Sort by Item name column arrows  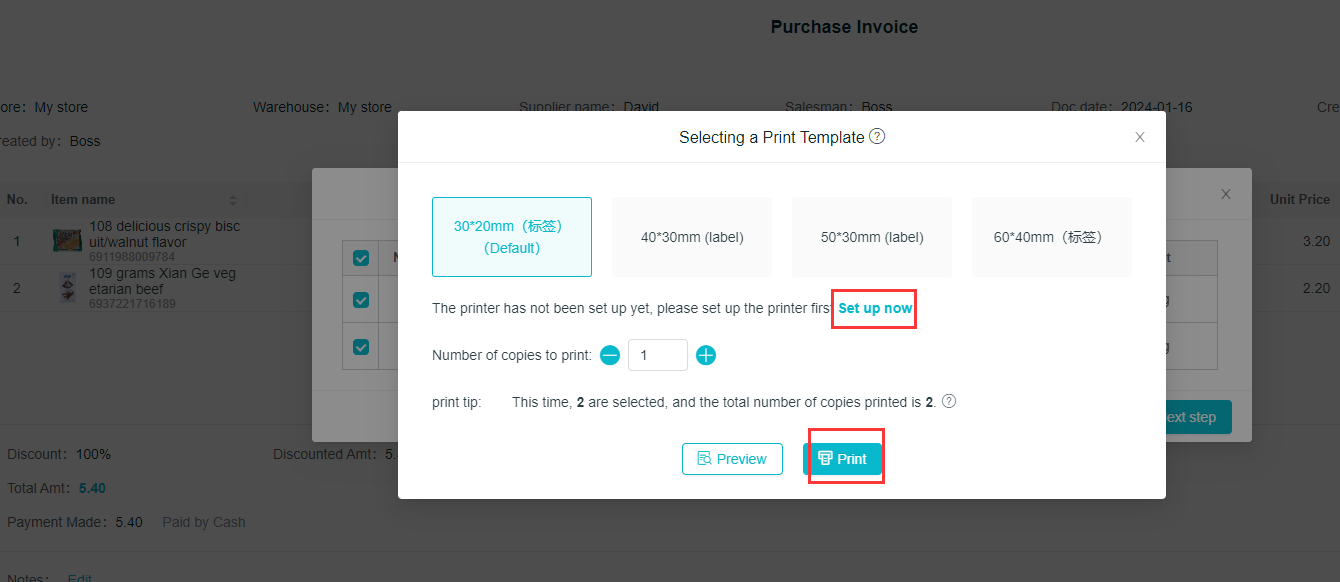click(233, 200)
